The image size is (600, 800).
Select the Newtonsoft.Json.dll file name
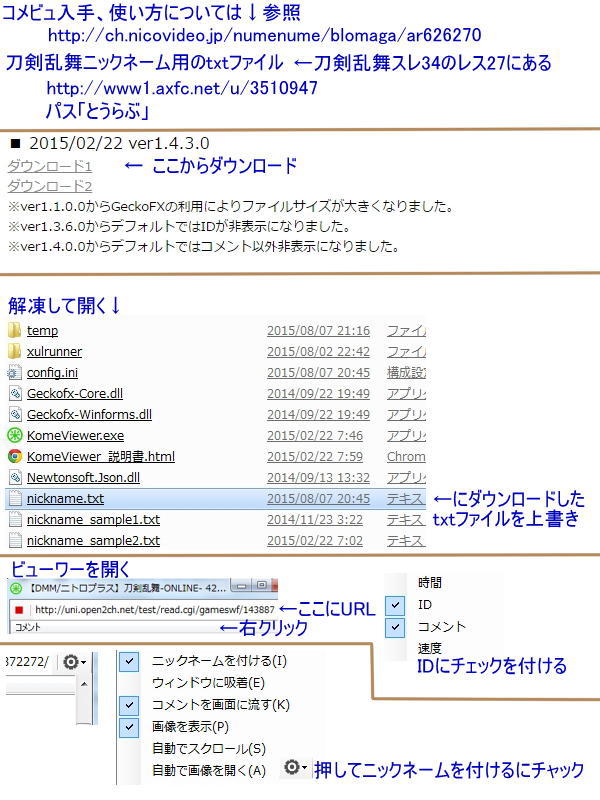pyautogui.click(x=83, y=477)
